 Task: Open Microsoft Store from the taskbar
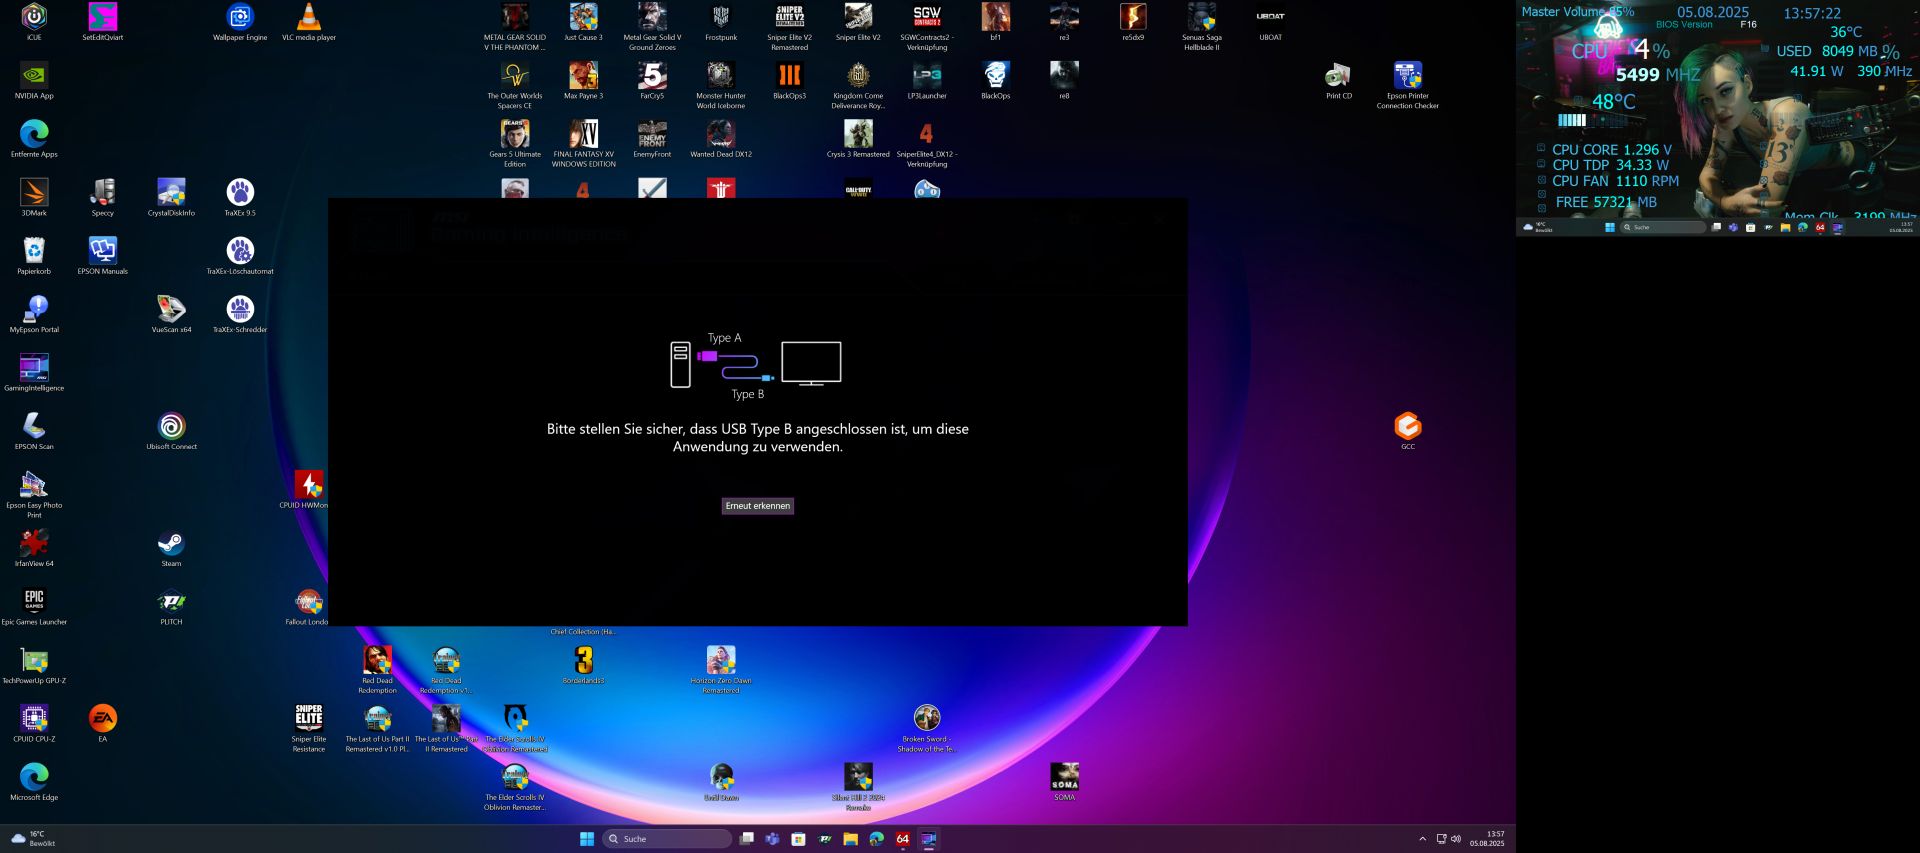[x=798, y=839]
